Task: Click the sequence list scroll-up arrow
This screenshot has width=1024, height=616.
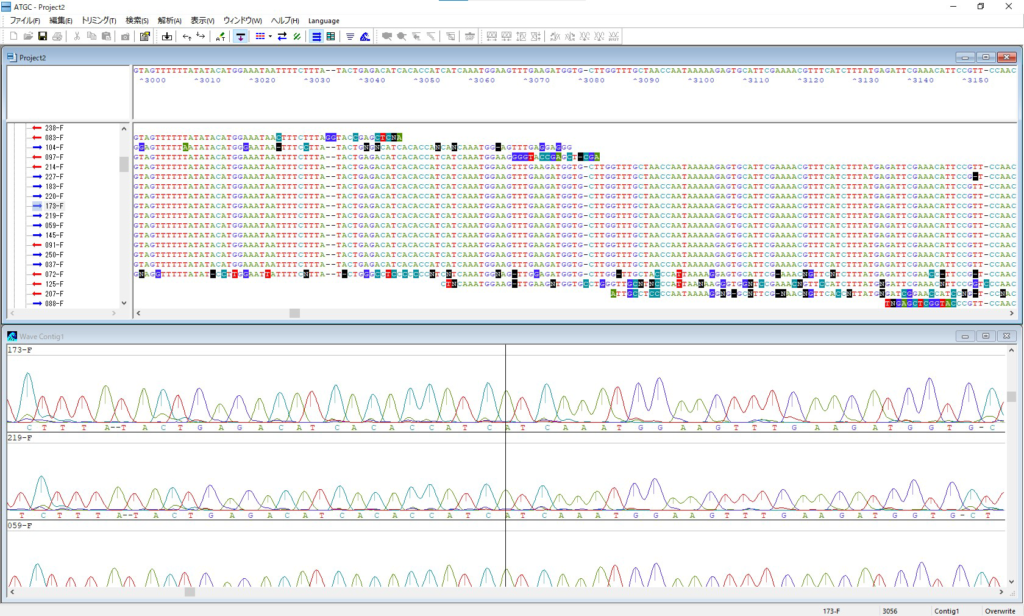Action: 124,129
